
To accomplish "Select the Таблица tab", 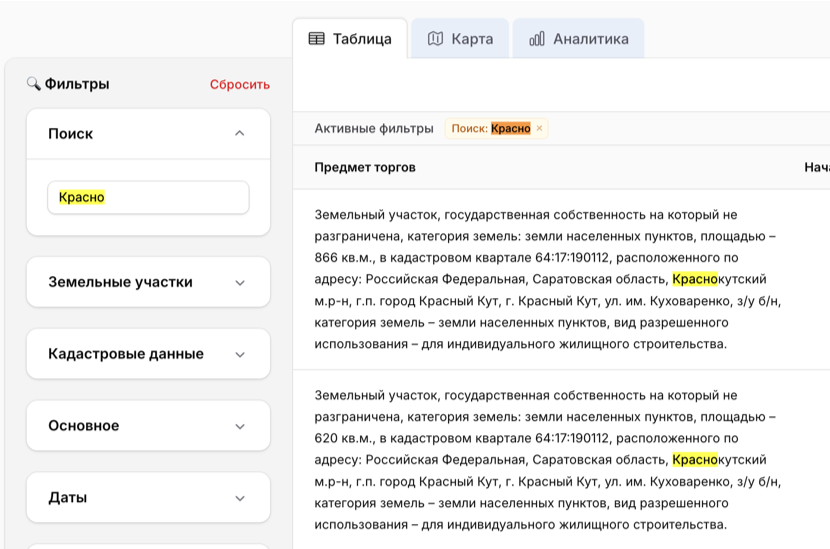I will pyautogui.click(x=350, y=39).
